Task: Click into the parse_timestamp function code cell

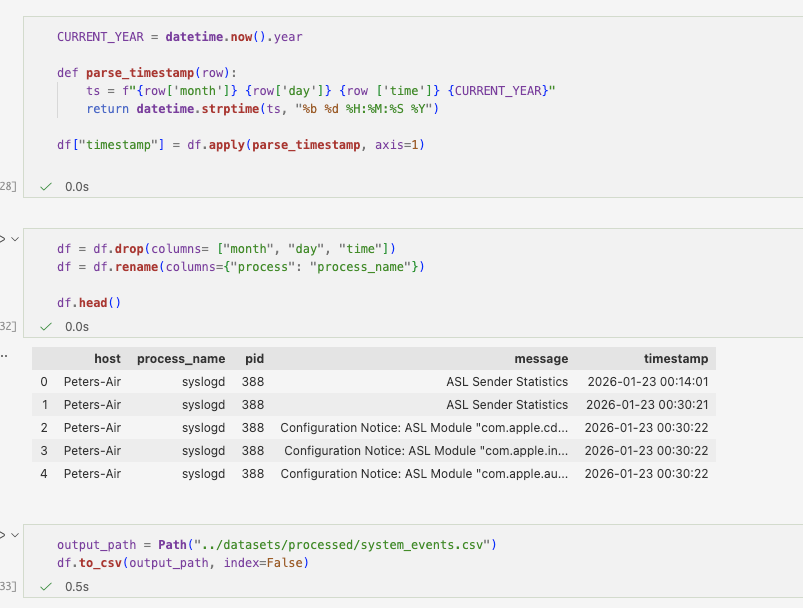Action: [160, 72]
